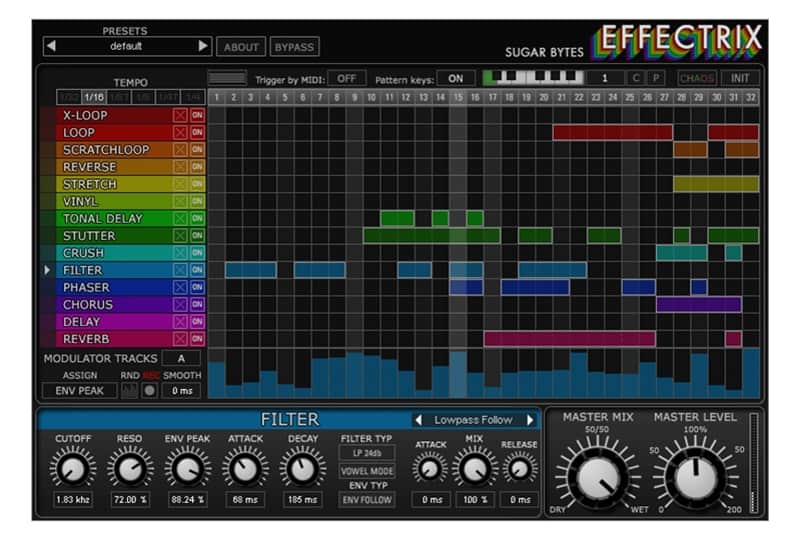Toggle Trigger by MIDI OFF switch
This screenshot has width=800, height=533.
pos(346,79)
